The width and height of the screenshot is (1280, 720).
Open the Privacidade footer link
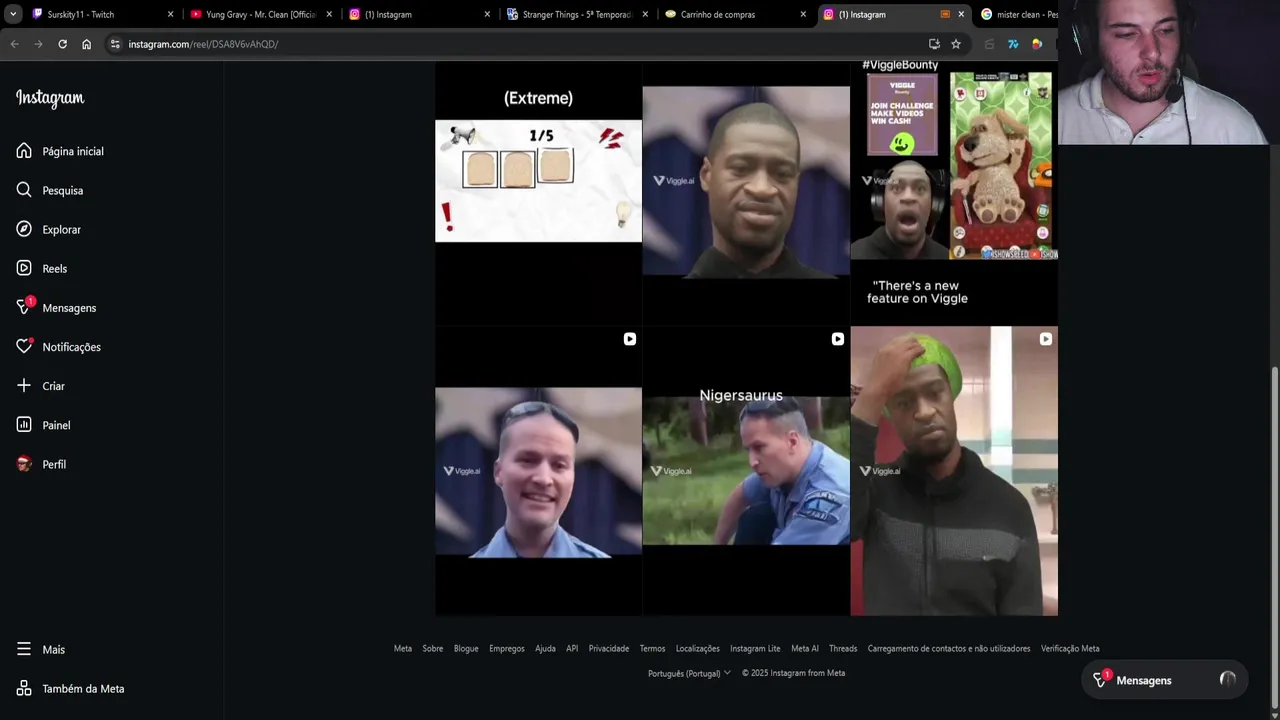[609, 648]
